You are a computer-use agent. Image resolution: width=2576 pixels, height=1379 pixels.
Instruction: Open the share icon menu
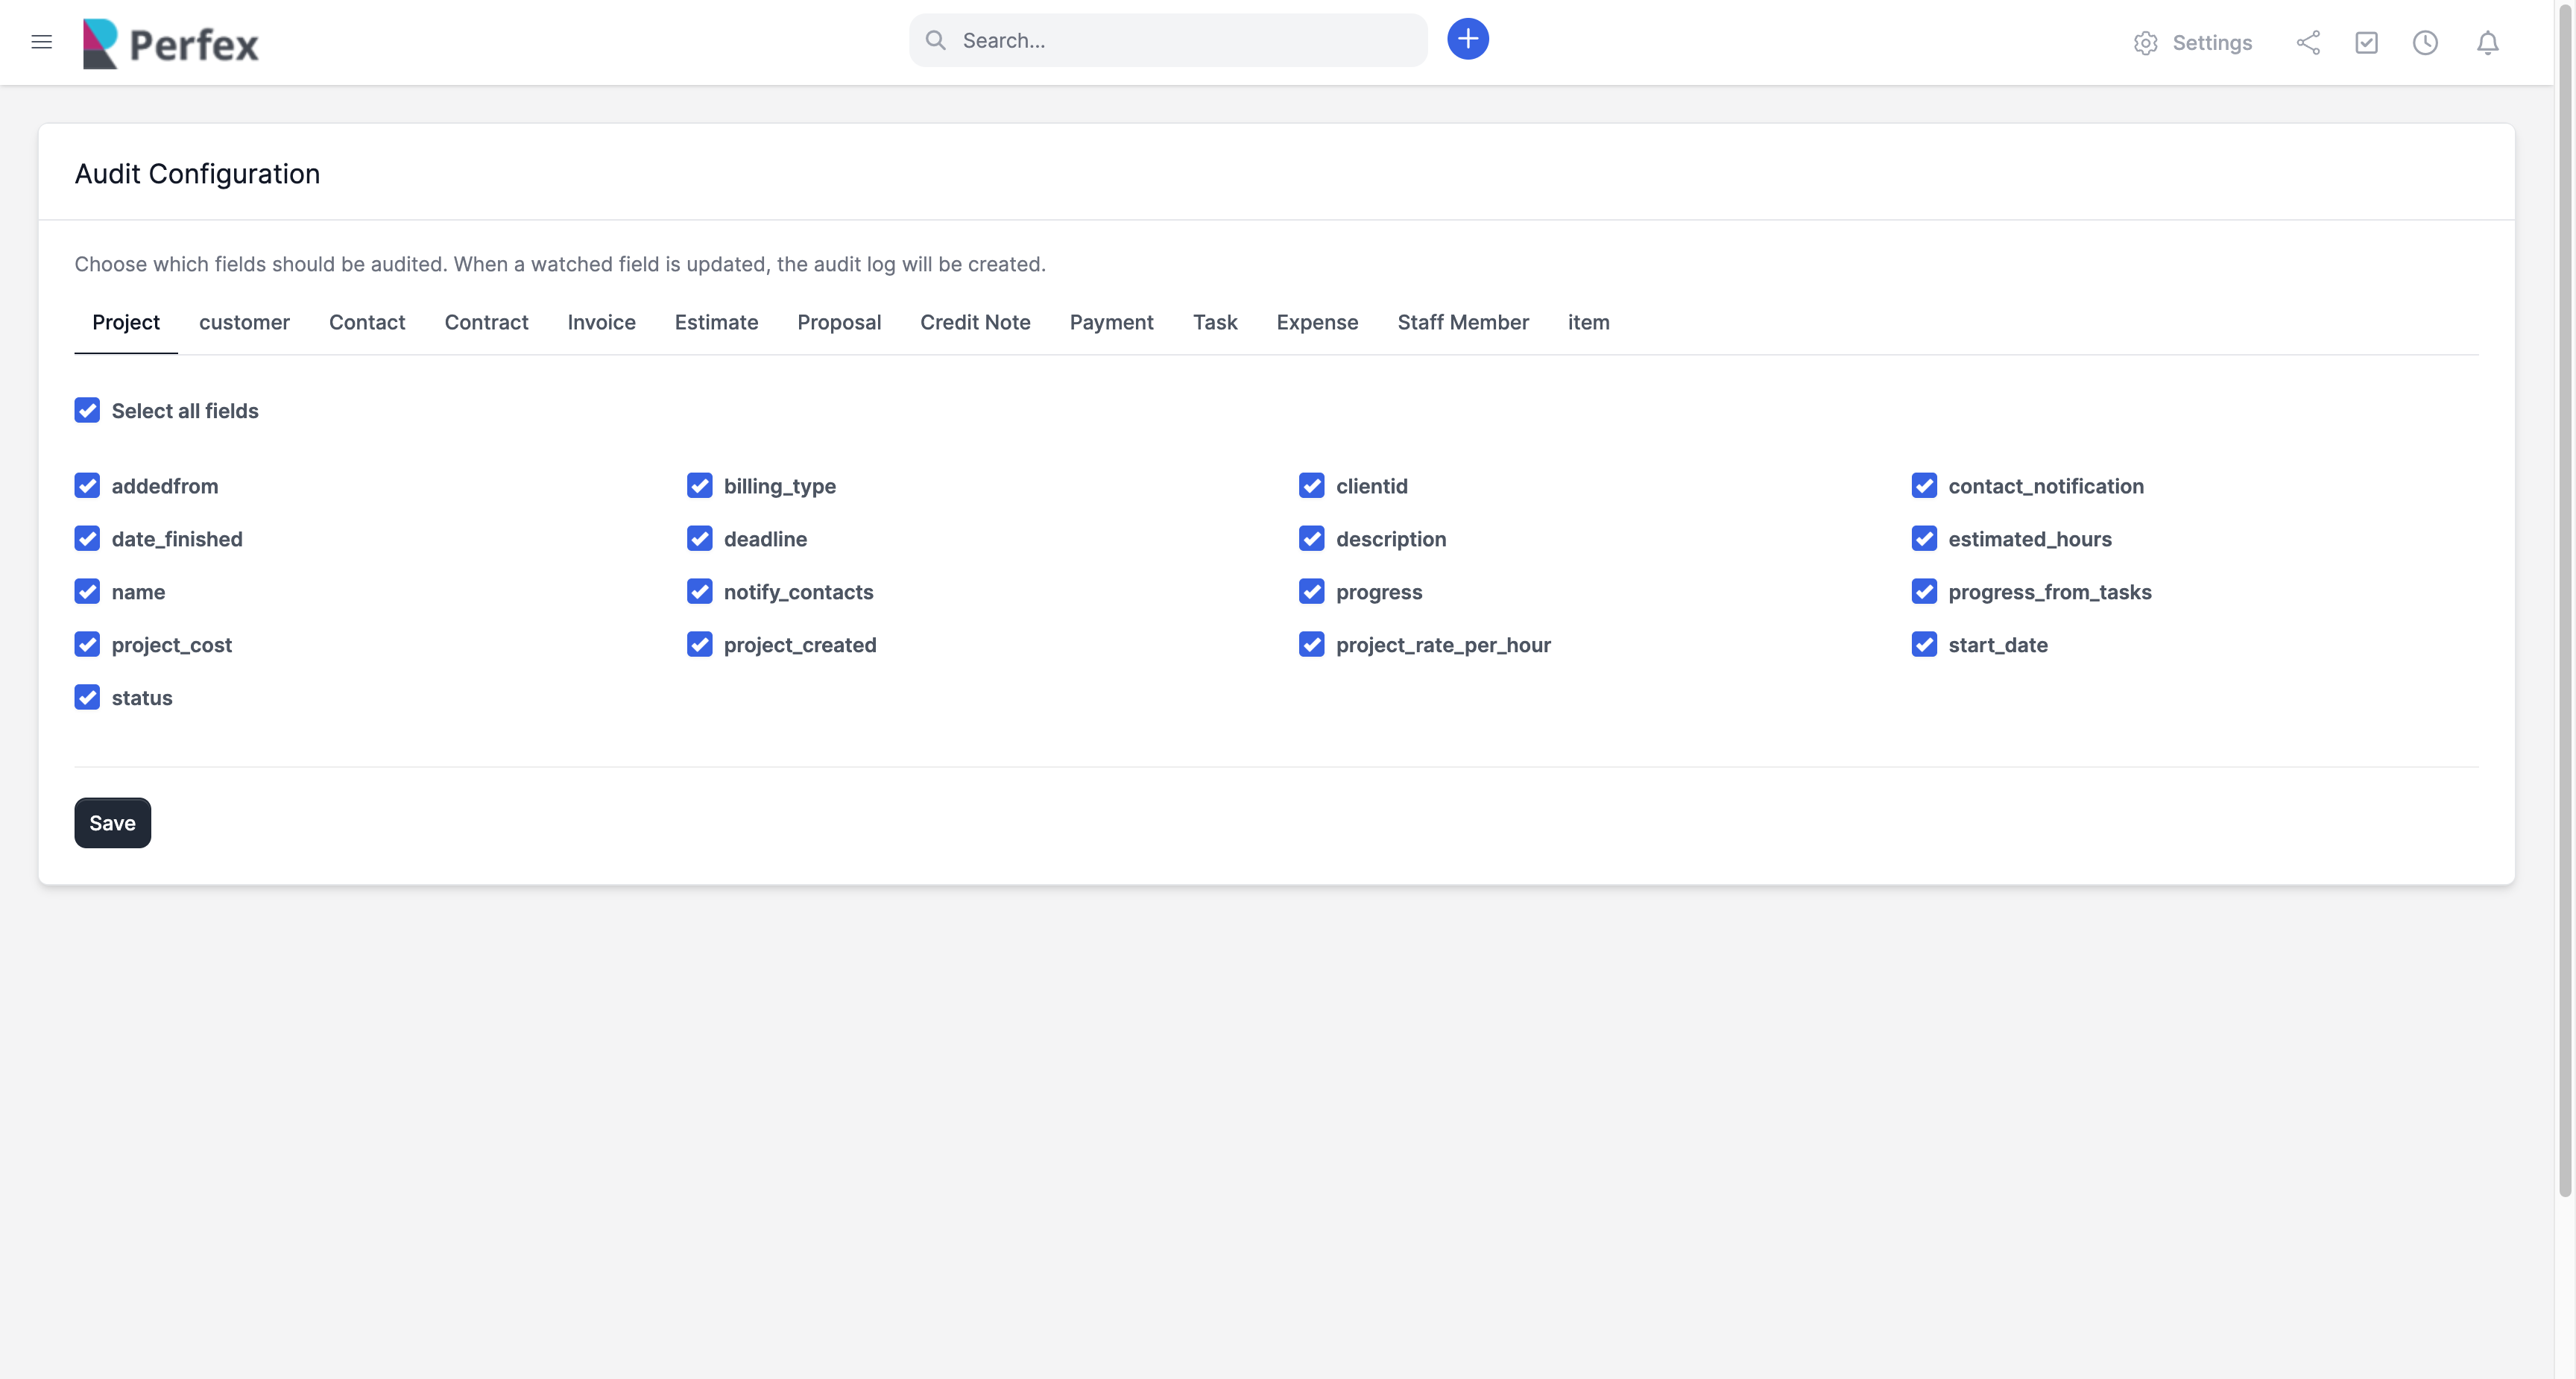point(2308,43)
